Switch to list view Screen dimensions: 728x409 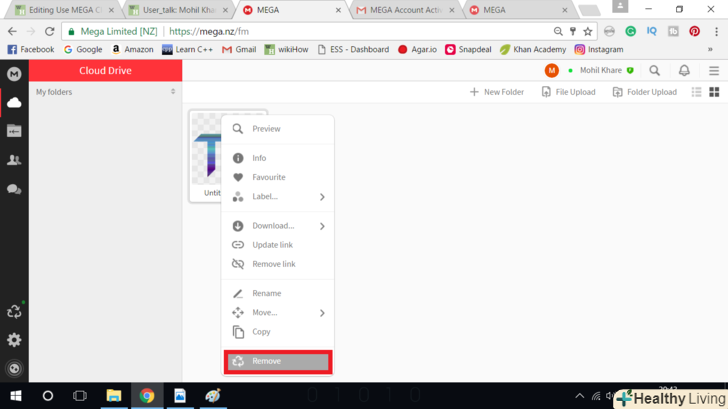click(696, 92)
